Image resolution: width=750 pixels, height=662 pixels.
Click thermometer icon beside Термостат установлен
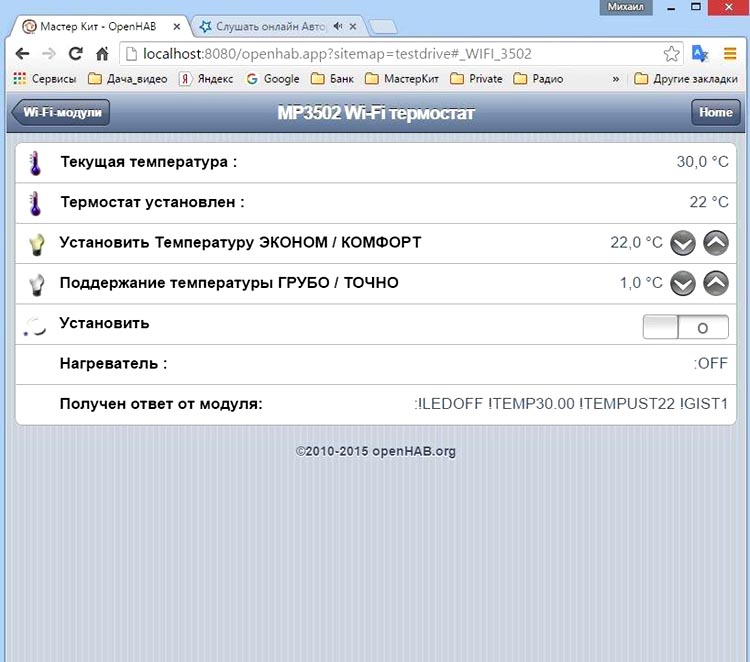pyautogui.click(x=35, y=203)
